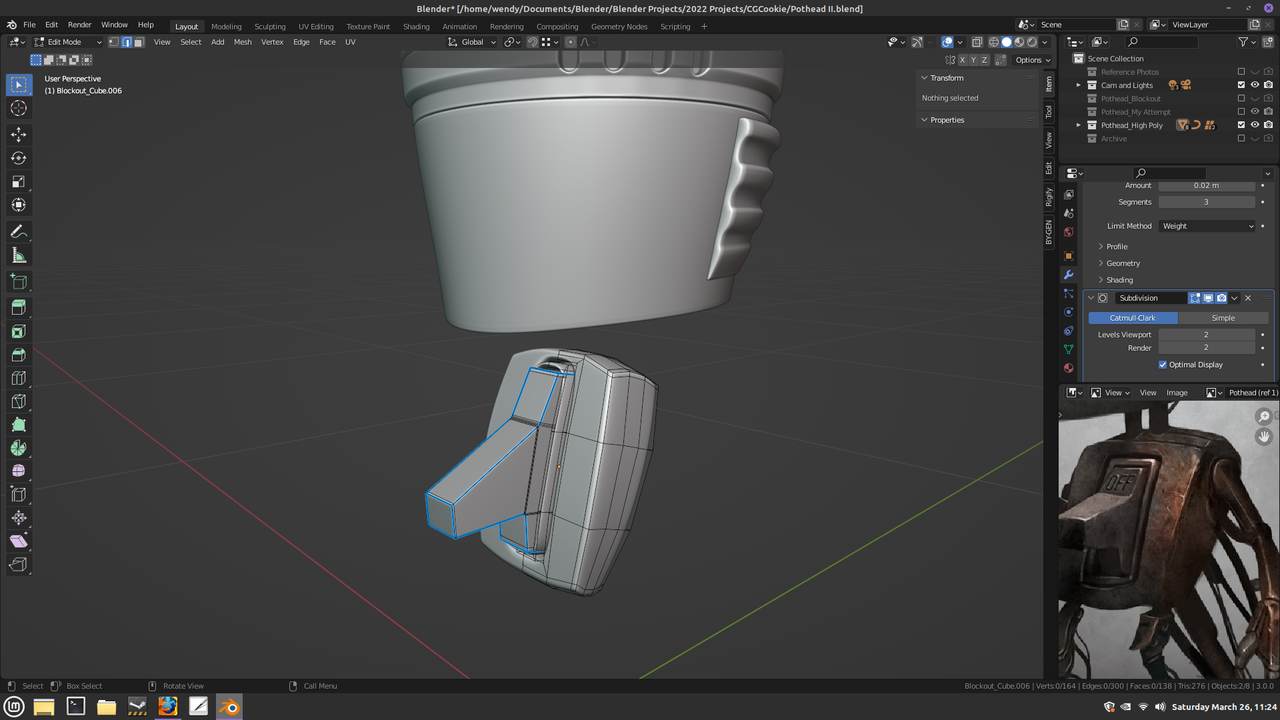Open the Limit Method dropdown

[1207, 225]
